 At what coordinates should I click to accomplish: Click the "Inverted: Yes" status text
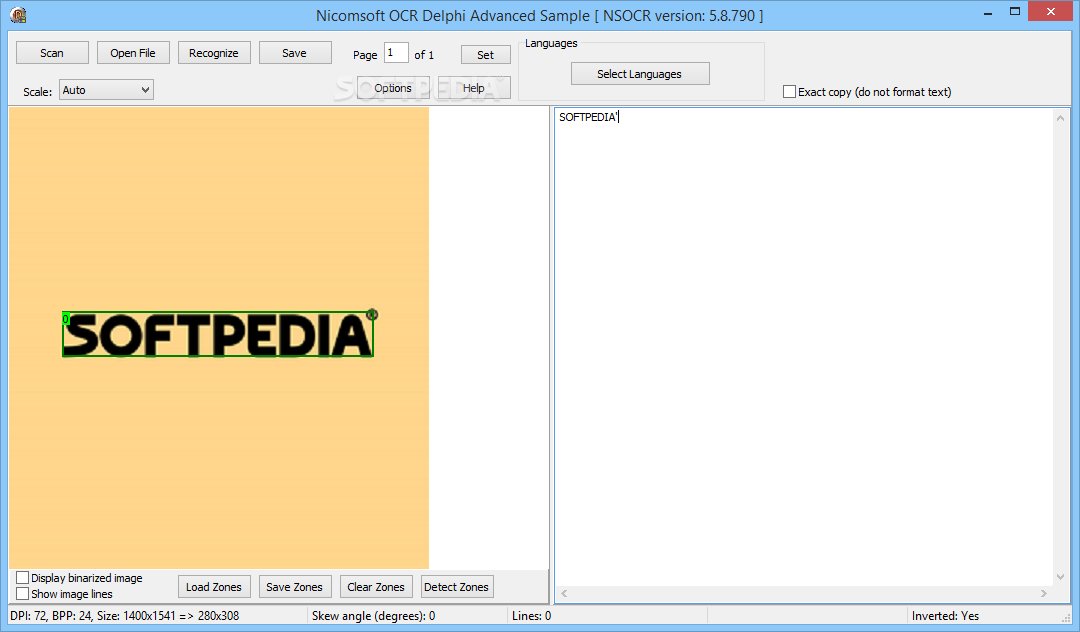[945, 615]
